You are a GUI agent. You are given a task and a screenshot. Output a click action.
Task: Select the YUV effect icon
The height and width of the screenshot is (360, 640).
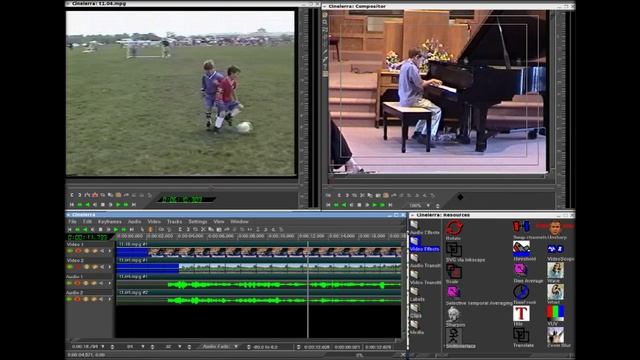click(556, 313)
